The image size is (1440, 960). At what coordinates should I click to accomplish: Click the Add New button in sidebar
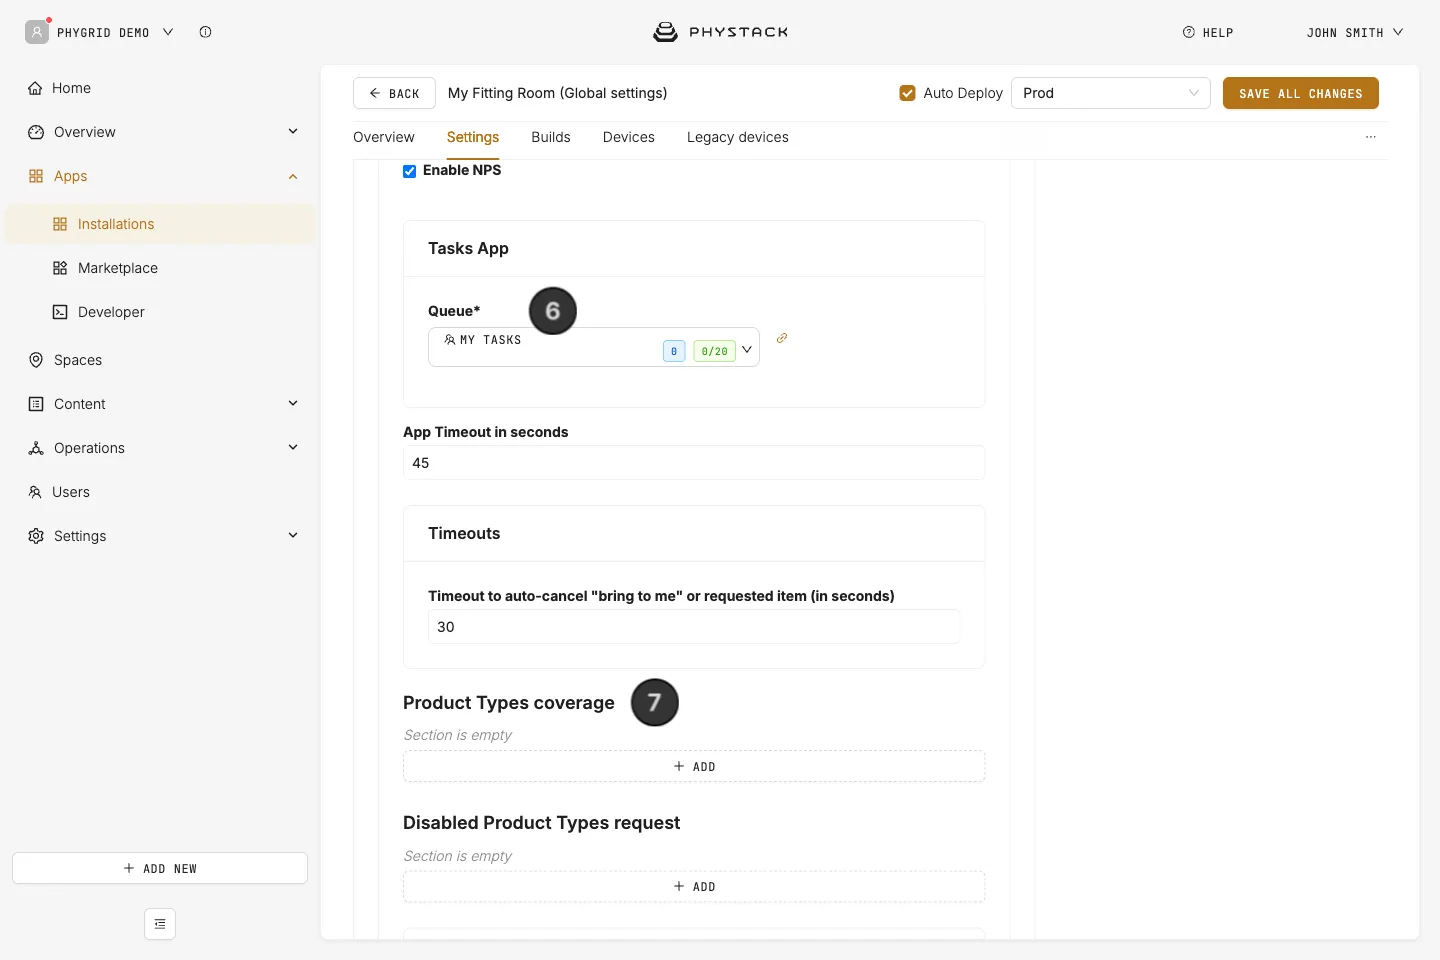(x=160, y=868)
